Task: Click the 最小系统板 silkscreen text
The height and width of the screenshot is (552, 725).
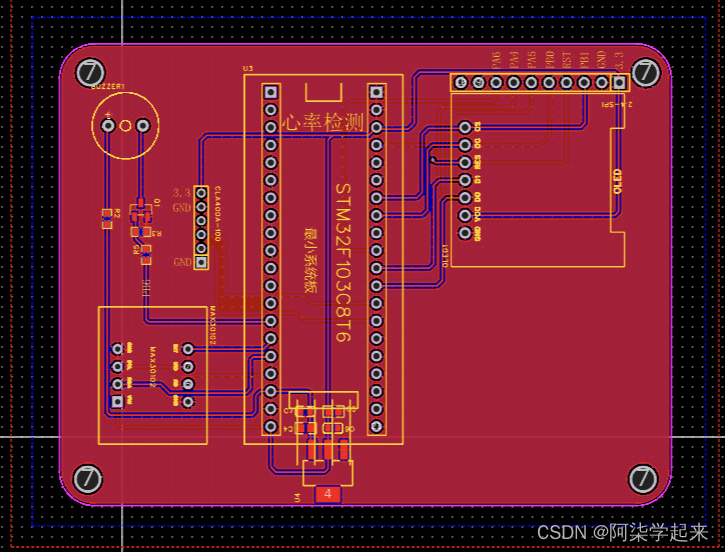Action: pos(310,260)
